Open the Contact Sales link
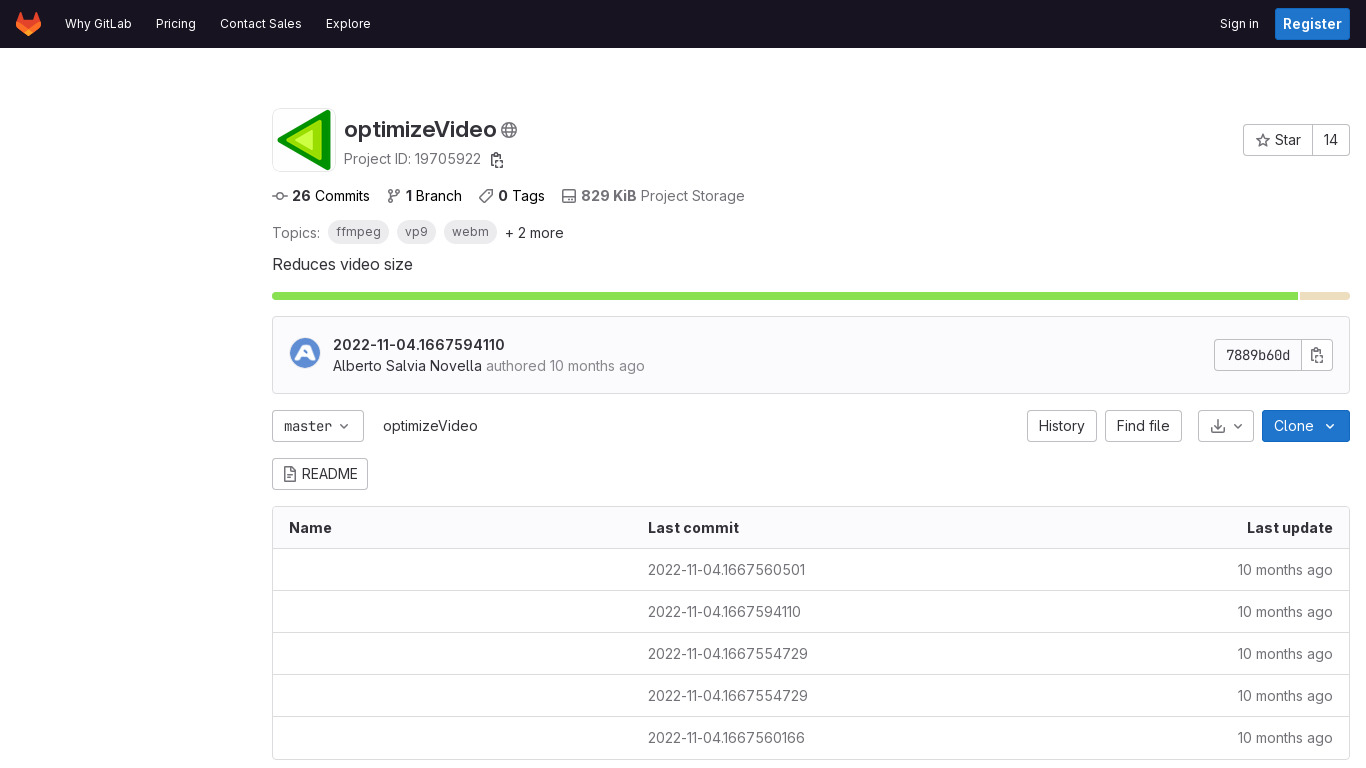This screenshot has width=1366, height=768. coord(261,24)
